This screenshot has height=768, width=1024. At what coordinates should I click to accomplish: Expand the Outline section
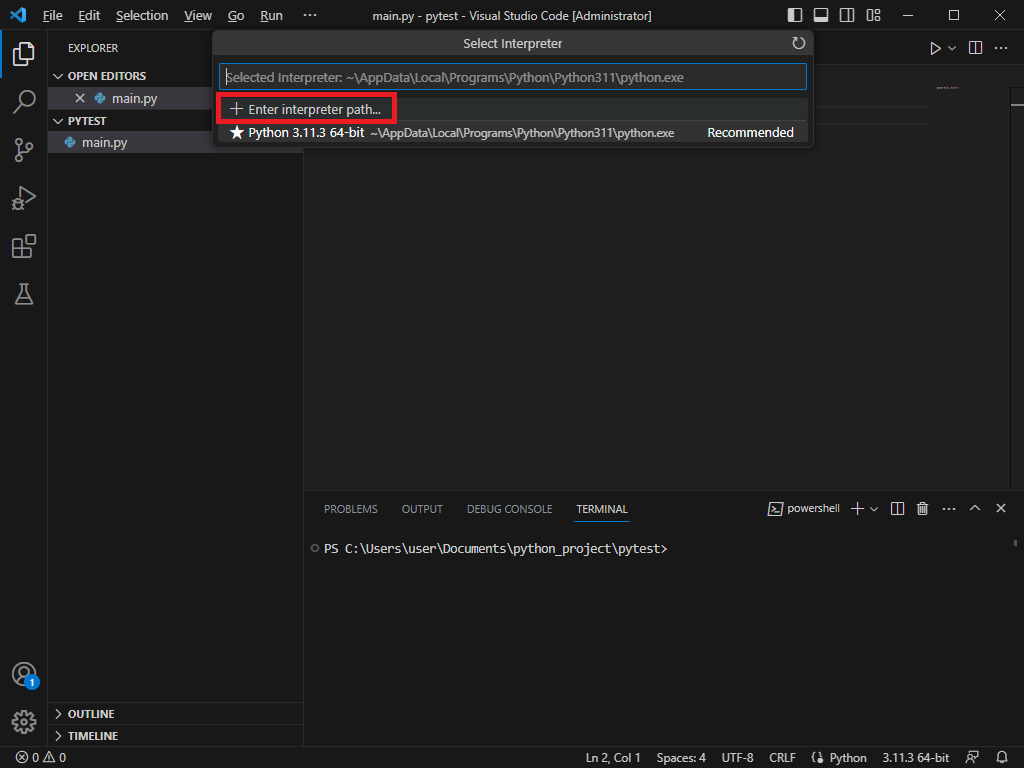(90, 714)
